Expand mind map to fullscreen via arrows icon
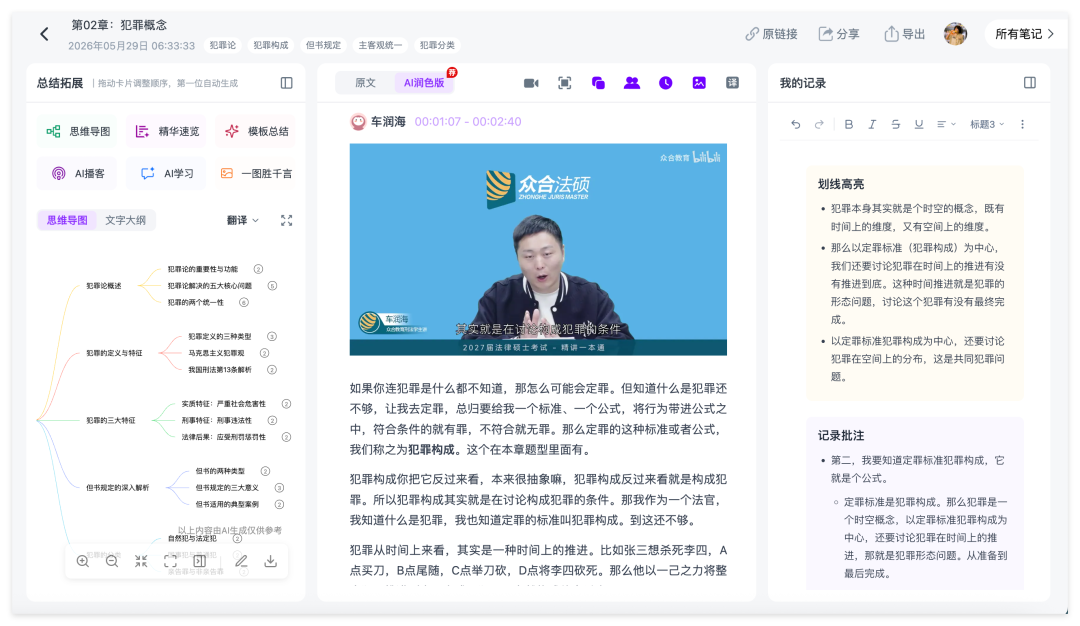Image resolution: width=1080 pixels, height=626 pixels. pyautogui.click(x=287, y=220)
